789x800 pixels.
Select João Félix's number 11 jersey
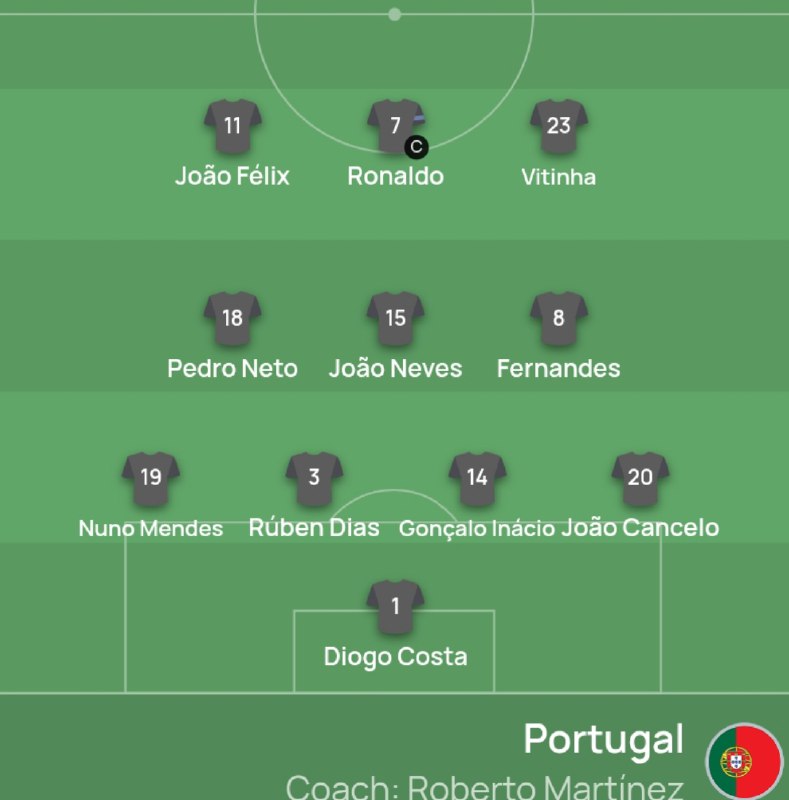coord(233,127)
